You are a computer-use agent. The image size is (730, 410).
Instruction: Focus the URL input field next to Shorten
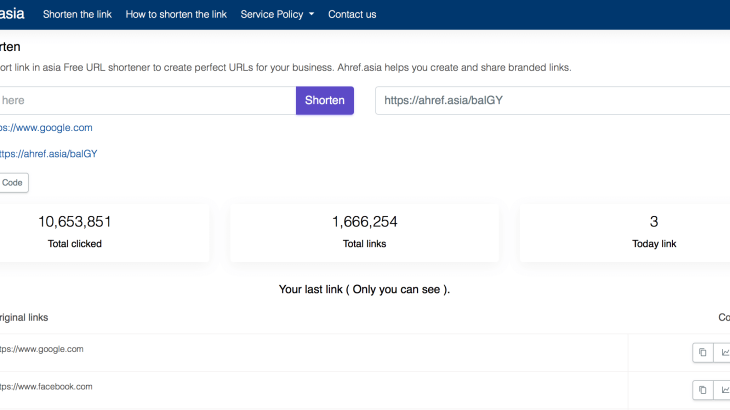(x=147, y=100)
